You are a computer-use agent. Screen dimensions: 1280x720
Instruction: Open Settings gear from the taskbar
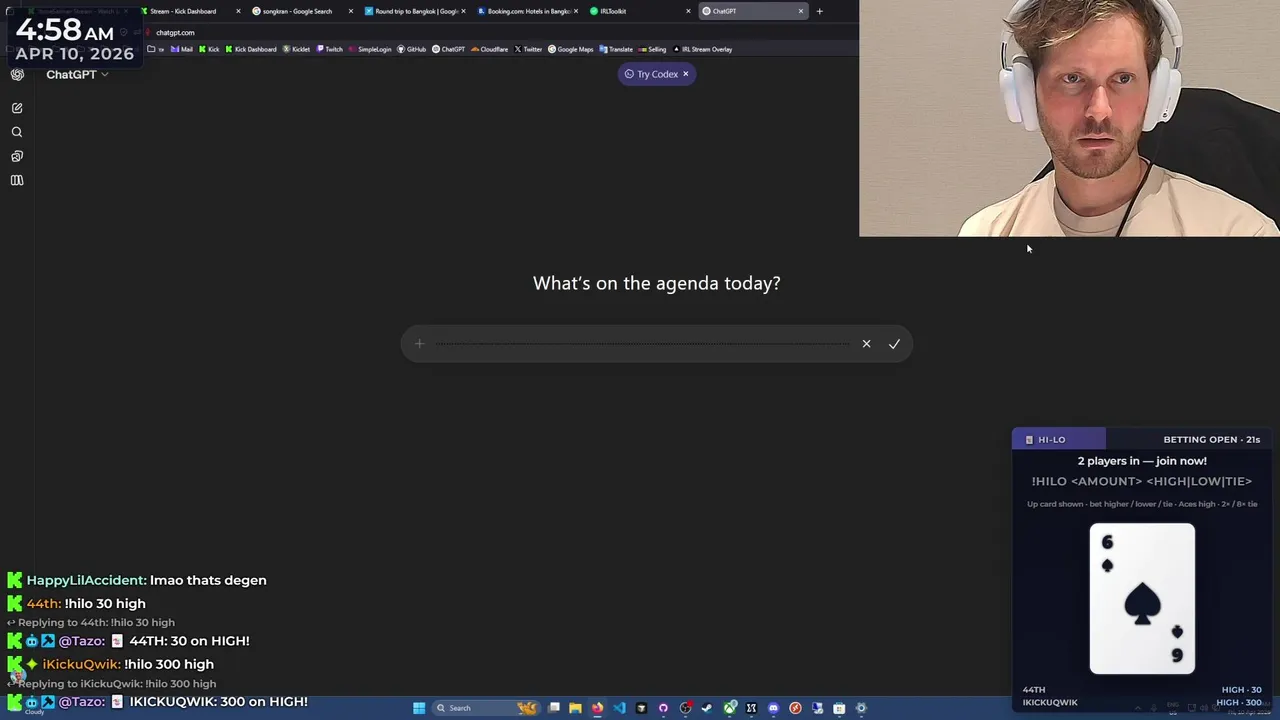(861, 708)
